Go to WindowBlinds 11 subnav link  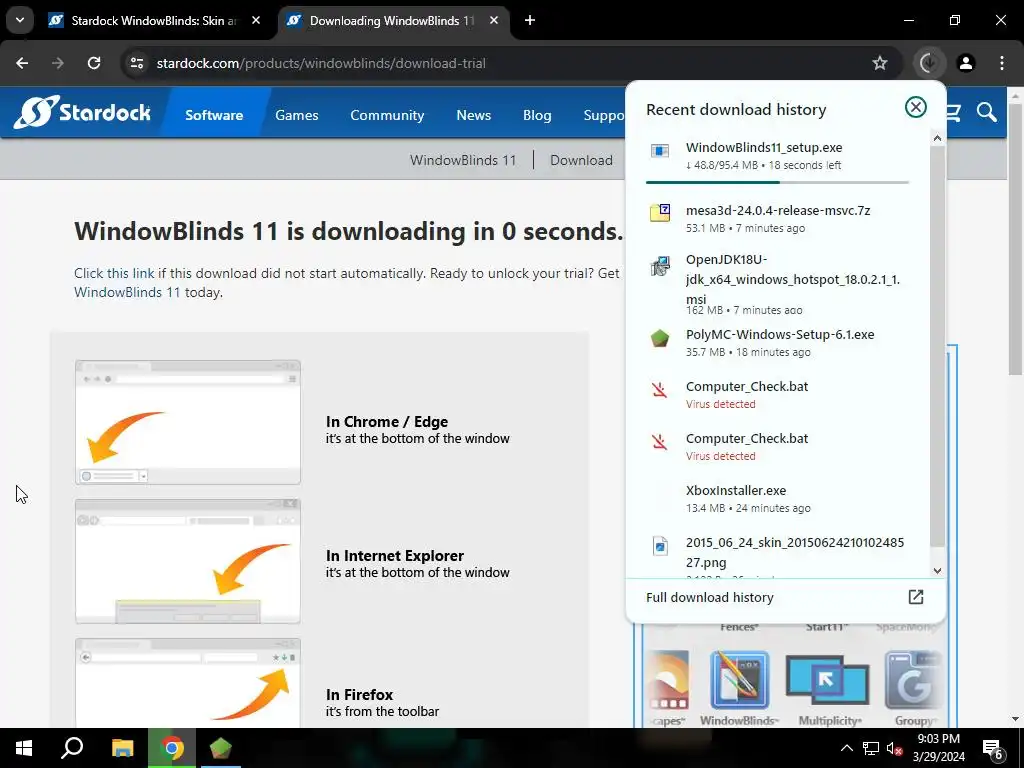(x=463, y=160)
